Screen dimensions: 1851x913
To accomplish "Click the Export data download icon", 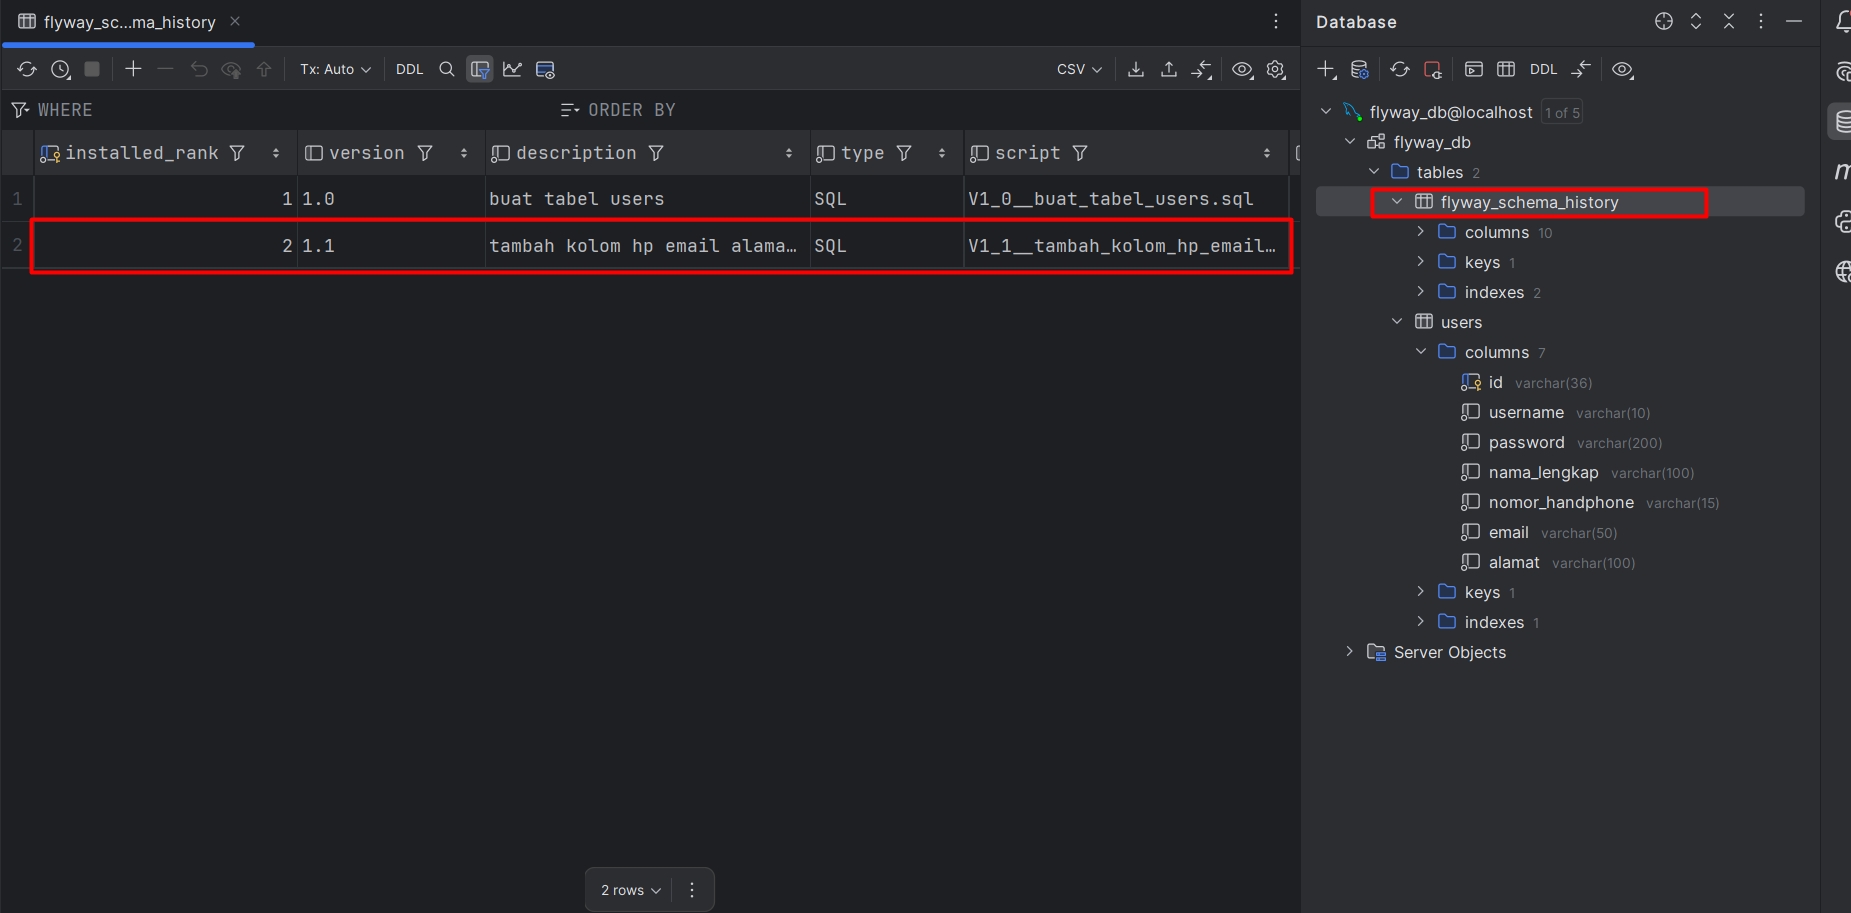I will [1136, 69].
